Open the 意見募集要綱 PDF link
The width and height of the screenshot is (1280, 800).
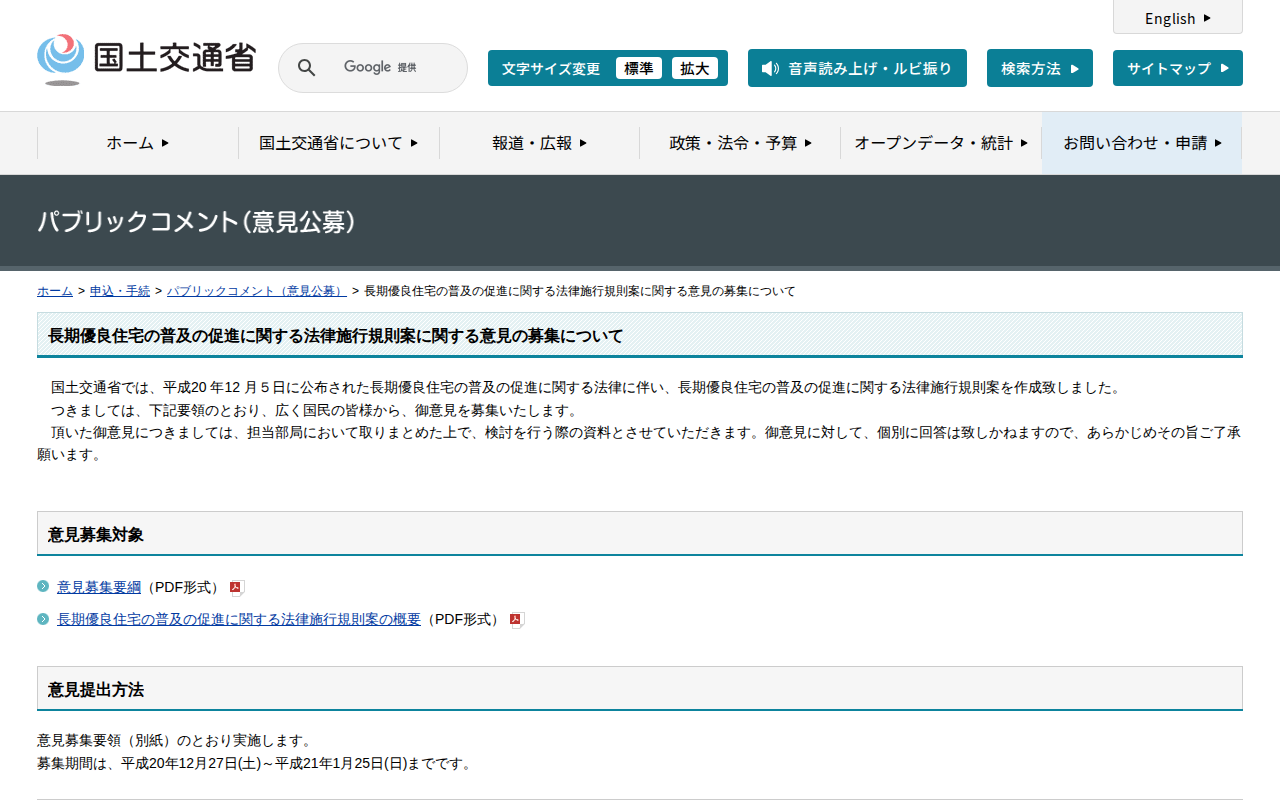(99, 587)
